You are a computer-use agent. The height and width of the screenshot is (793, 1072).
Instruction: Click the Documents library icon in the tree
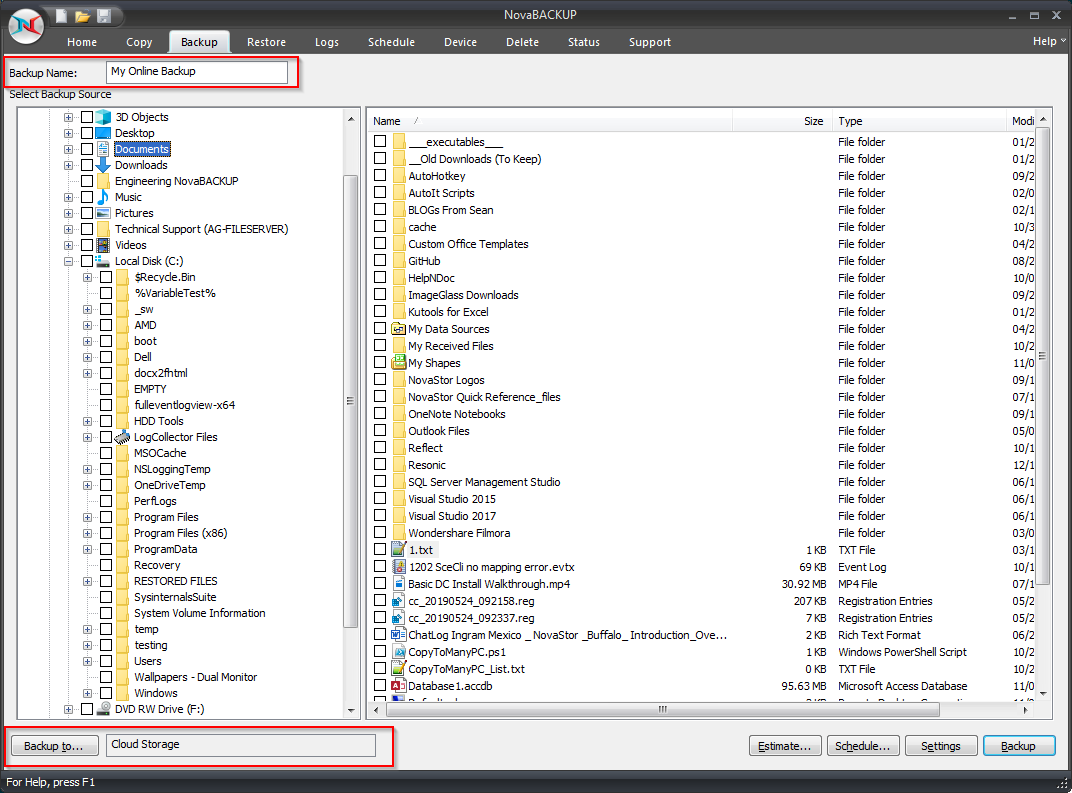point(103,149)
